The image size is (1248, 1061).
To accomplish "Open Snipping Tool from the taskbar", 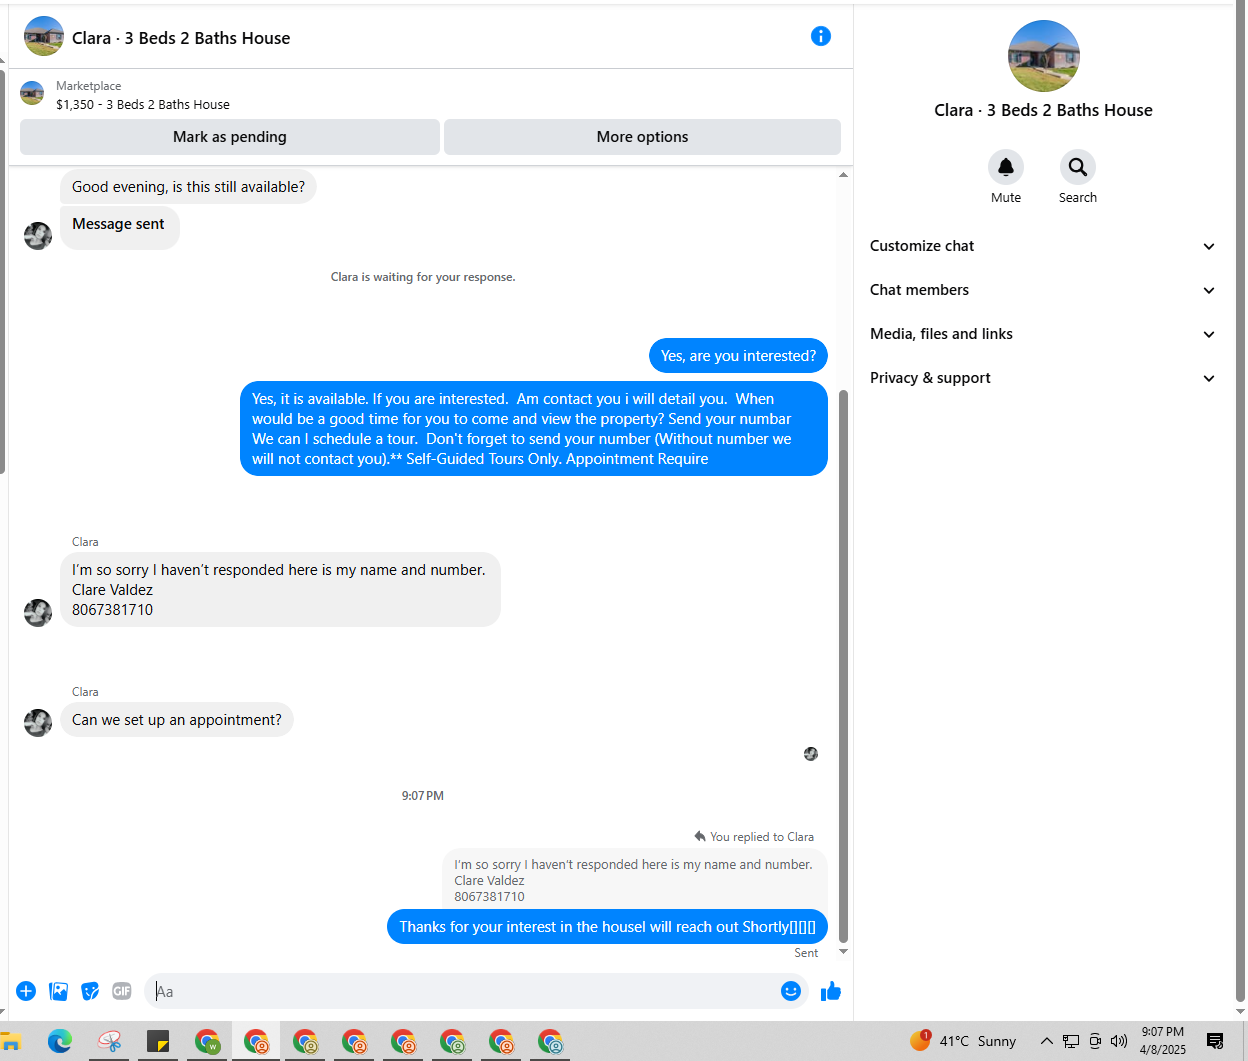I will (109, 1041).
